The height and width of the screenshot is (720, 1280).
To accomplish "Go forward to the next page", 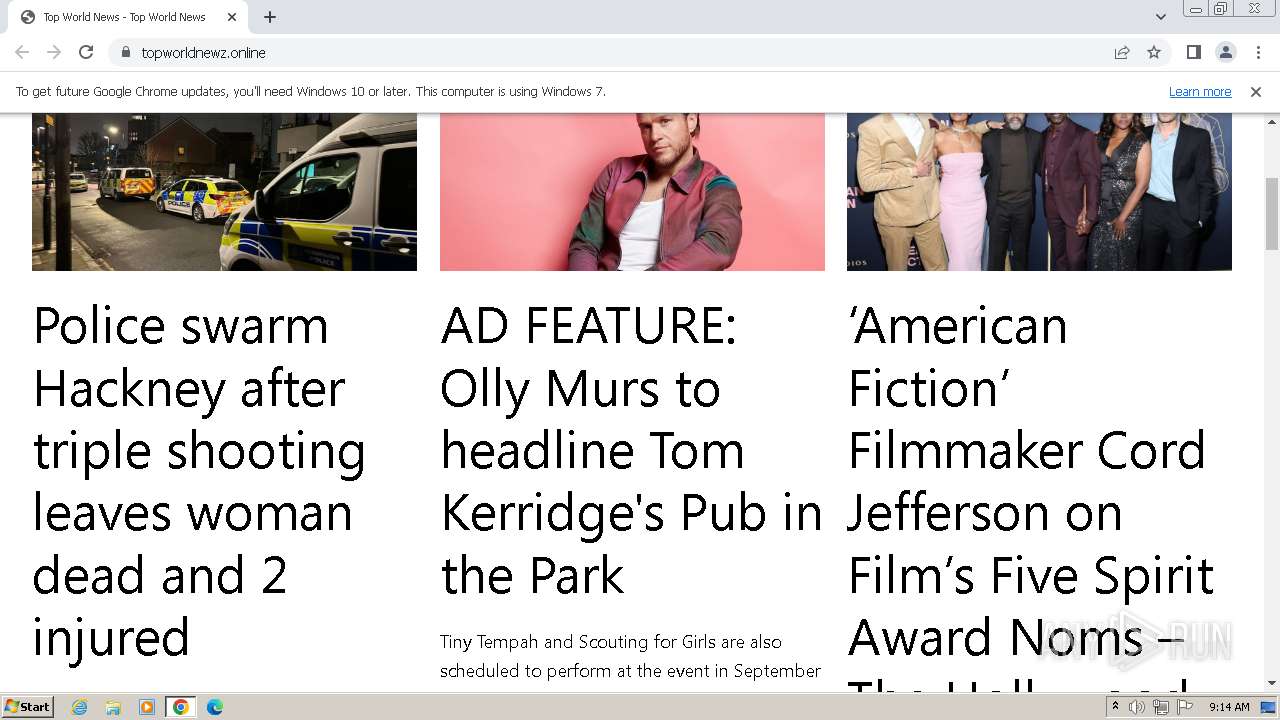I will tap(54, 52).
